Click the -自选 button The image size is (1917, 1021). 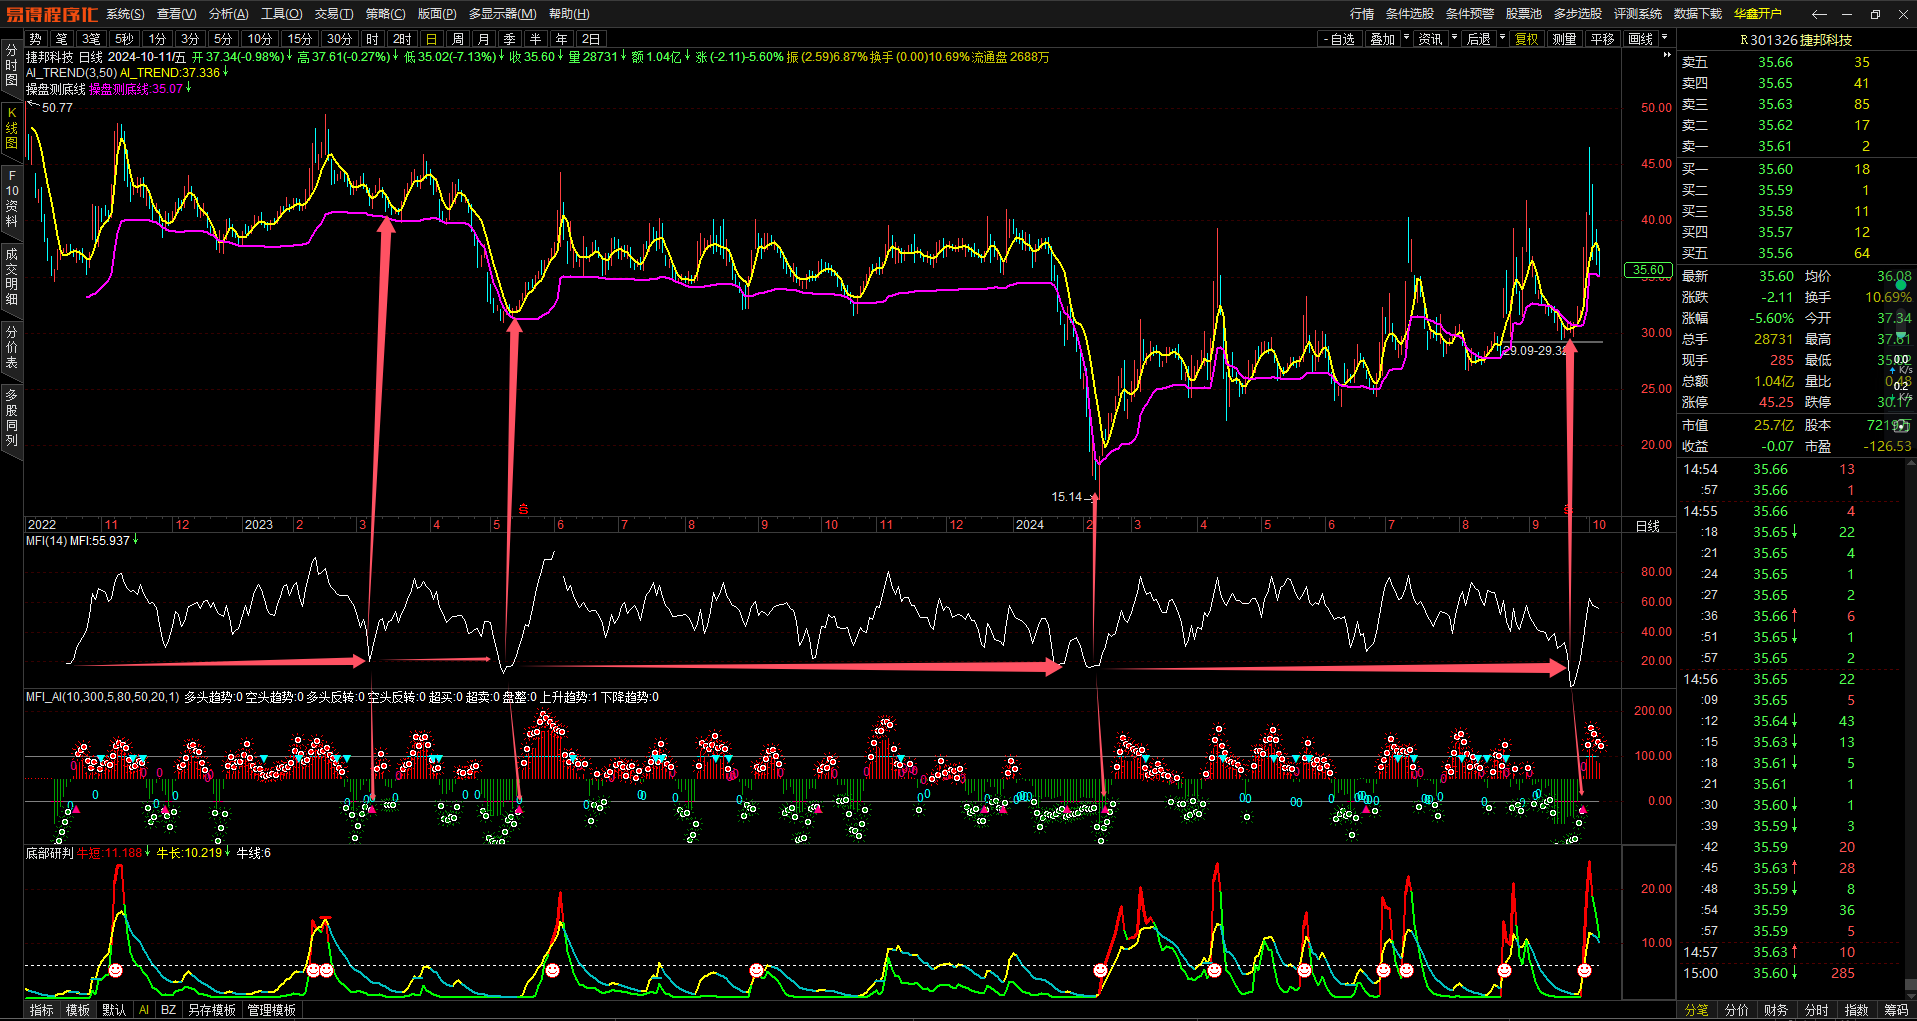[x=1341, y=39]
